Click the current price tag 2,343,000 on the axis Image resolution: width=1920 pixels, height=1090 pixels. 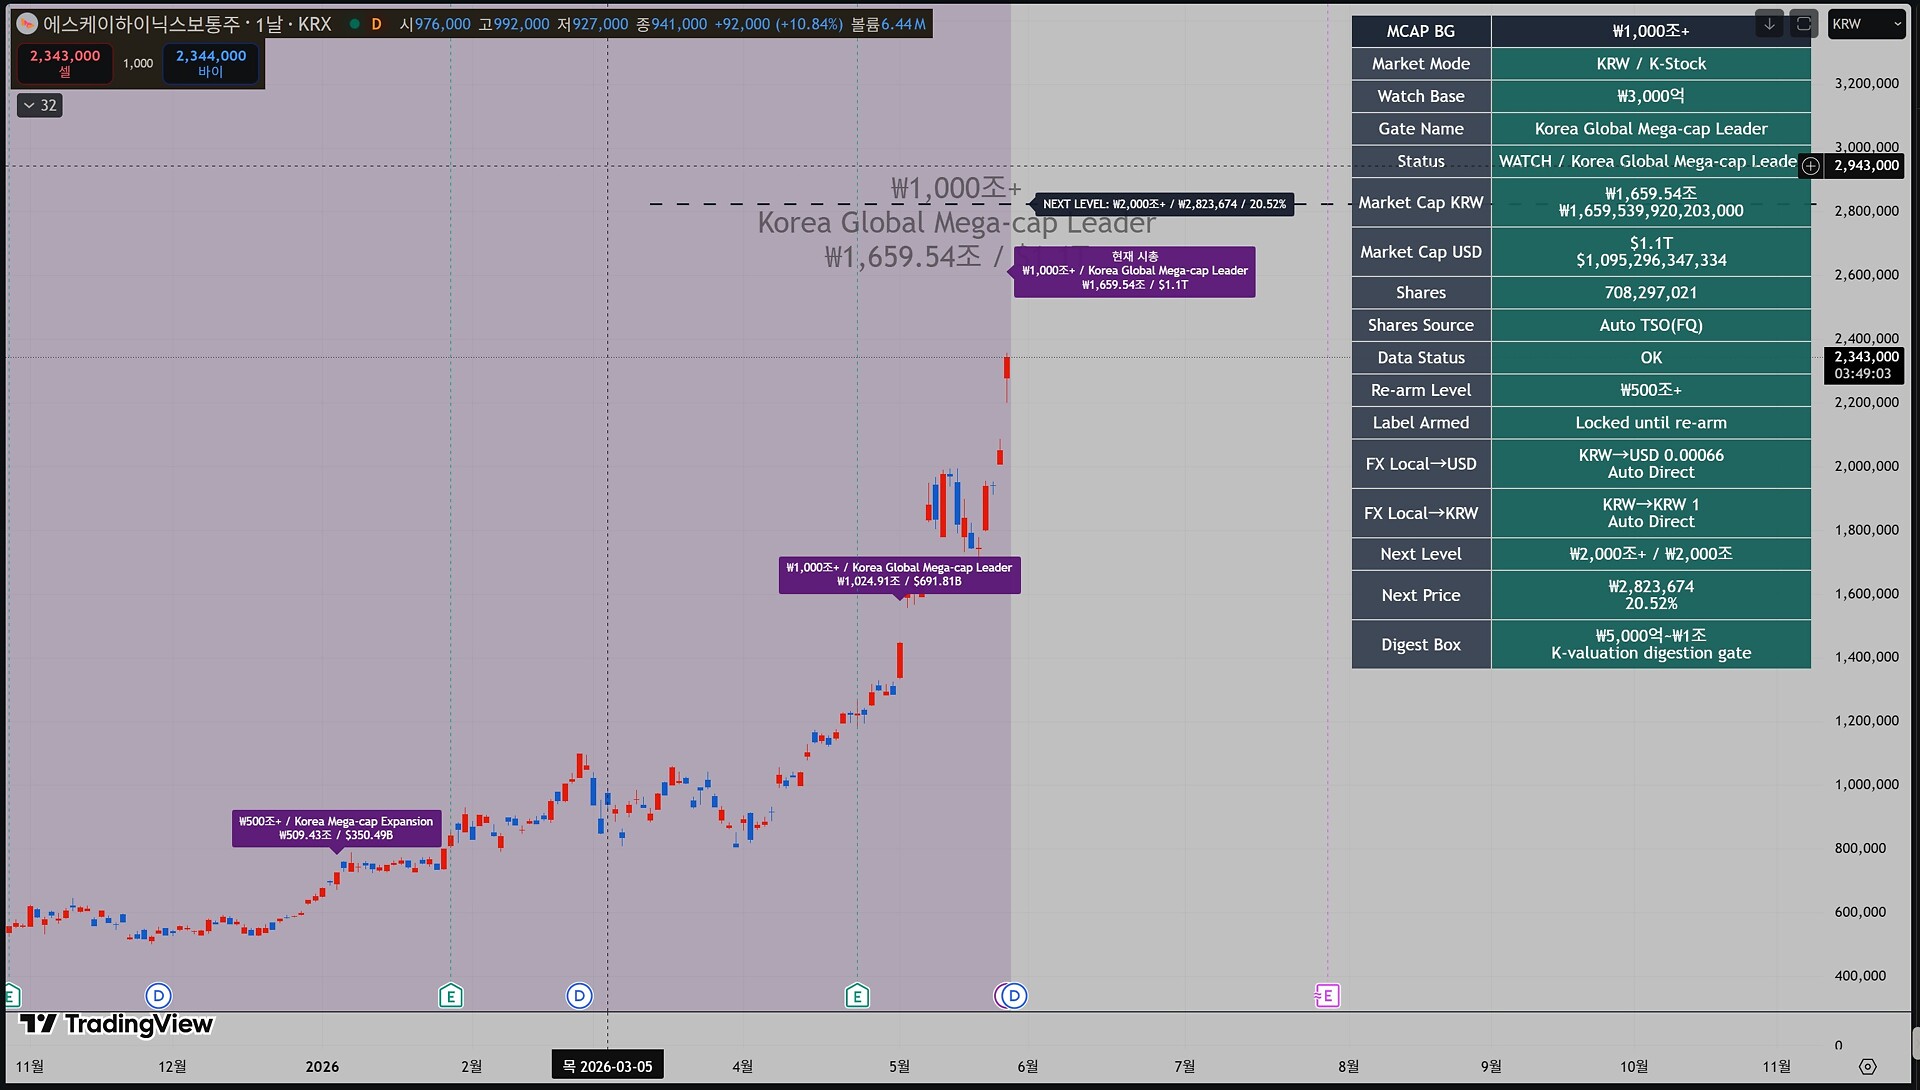click(x=1866, y=365)
